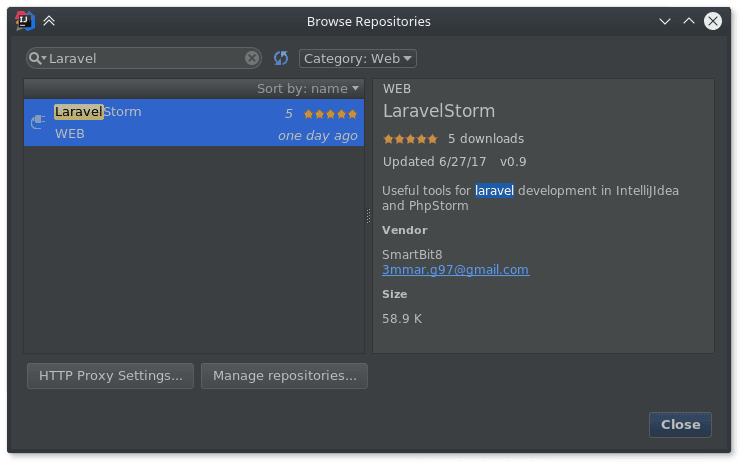The height and width of the screenshot is (466, 744).
Task: Refresh the plugin repository list
Action: coord(281,59)
